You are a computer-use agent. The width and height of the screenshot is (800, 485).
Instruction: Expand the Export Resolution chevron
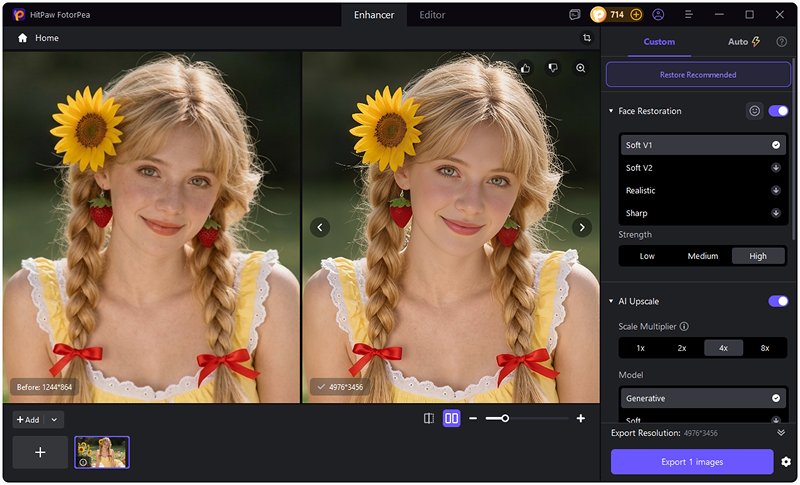pos(781,433)
